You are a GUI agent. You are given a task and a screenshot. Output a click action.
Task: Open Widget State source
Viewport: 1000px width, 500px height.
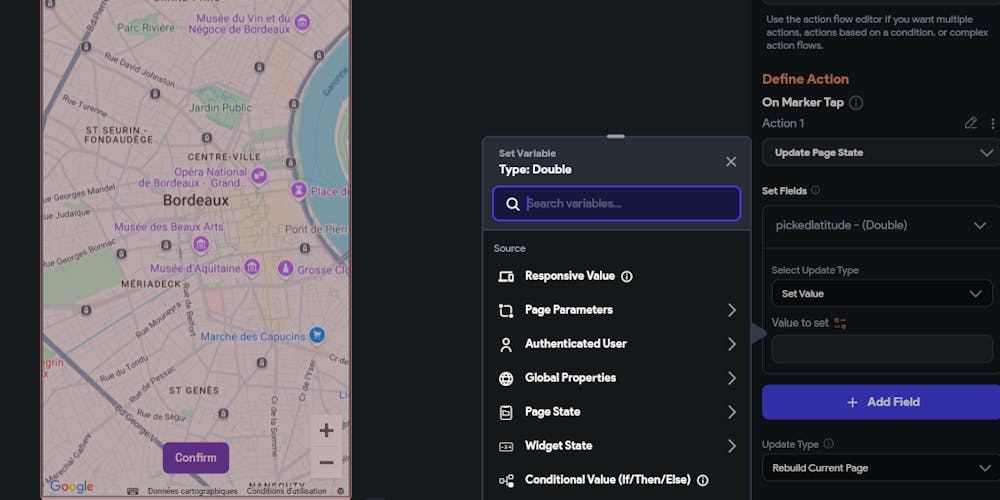(617, 446)
